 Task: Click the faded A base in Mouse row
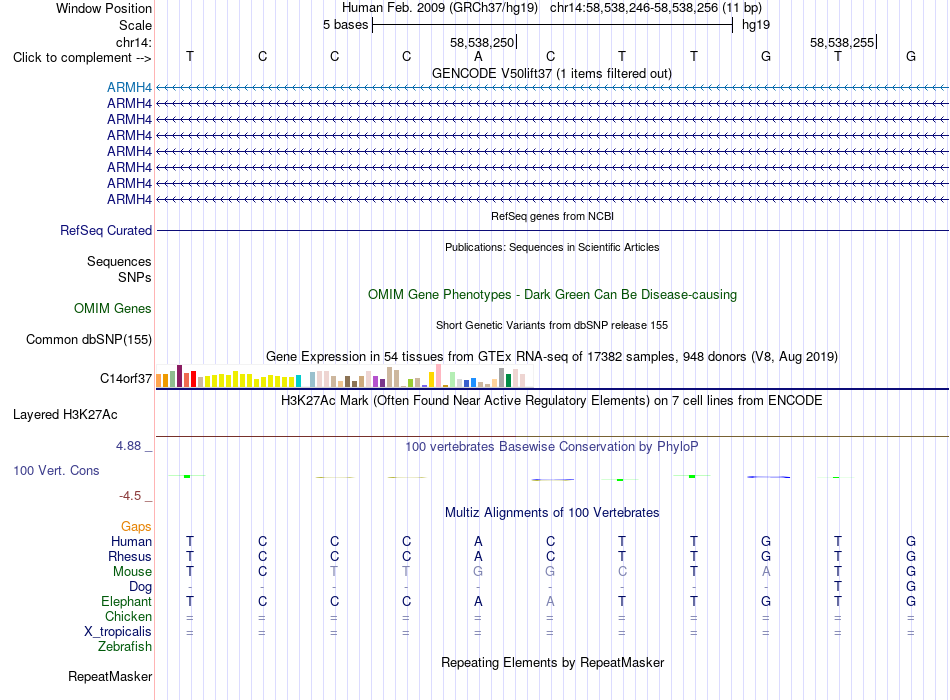tap(766, 572)
